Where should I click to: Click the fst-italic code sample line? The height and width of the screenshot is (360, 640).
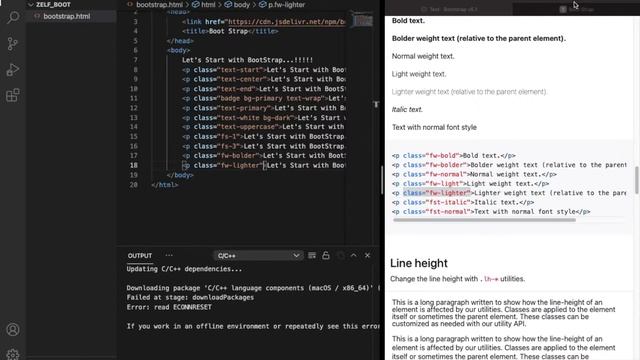[463, 202]
